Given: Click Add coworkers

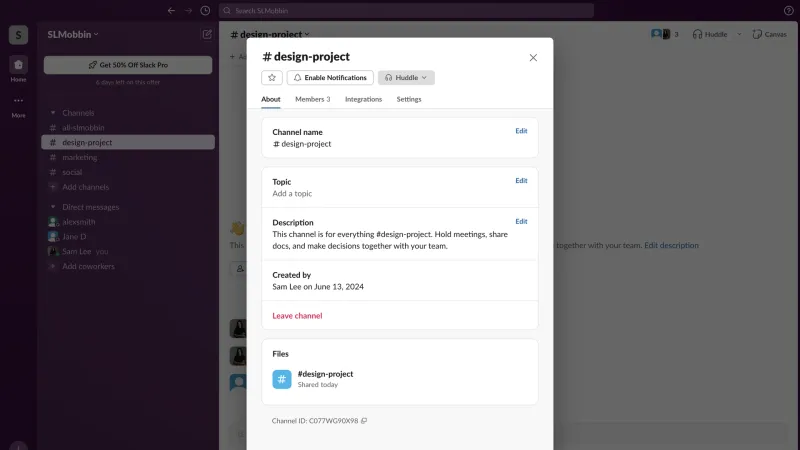Looking at the screenshot, I should 88,266.
